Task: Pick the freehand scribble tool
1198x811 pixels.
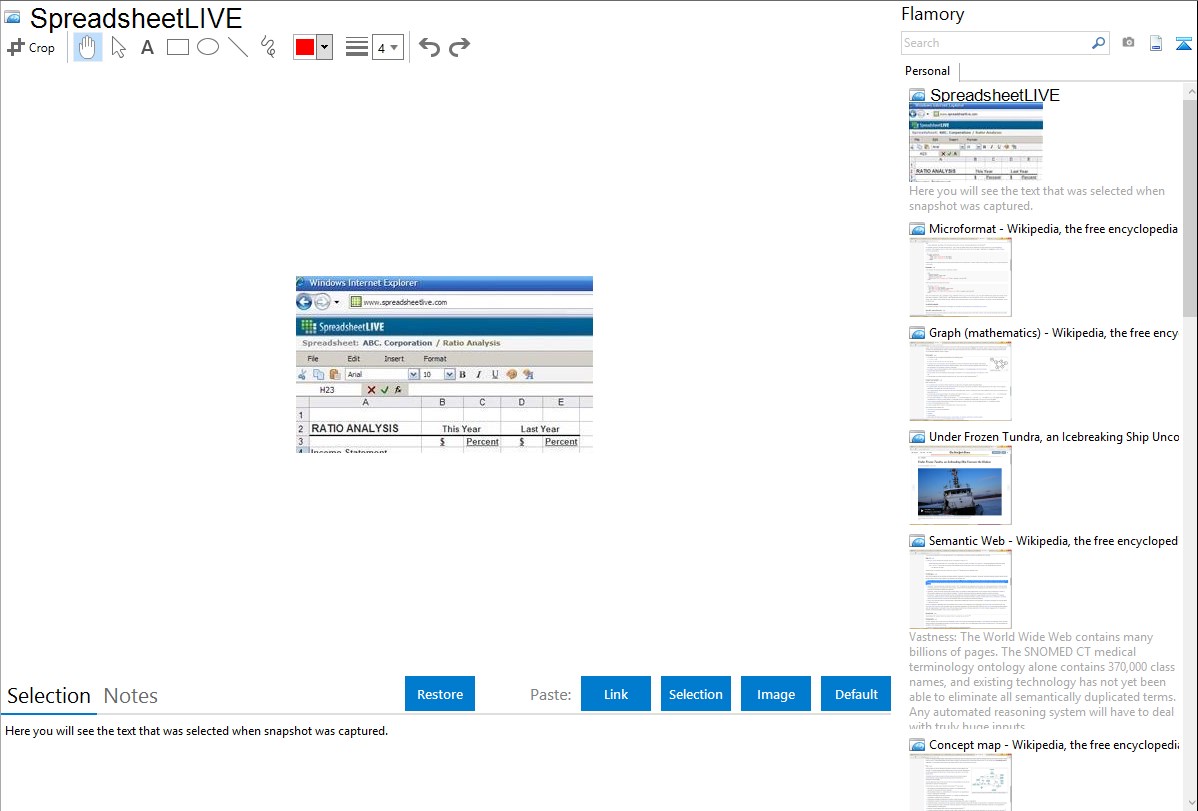Action: pos(267,47)
